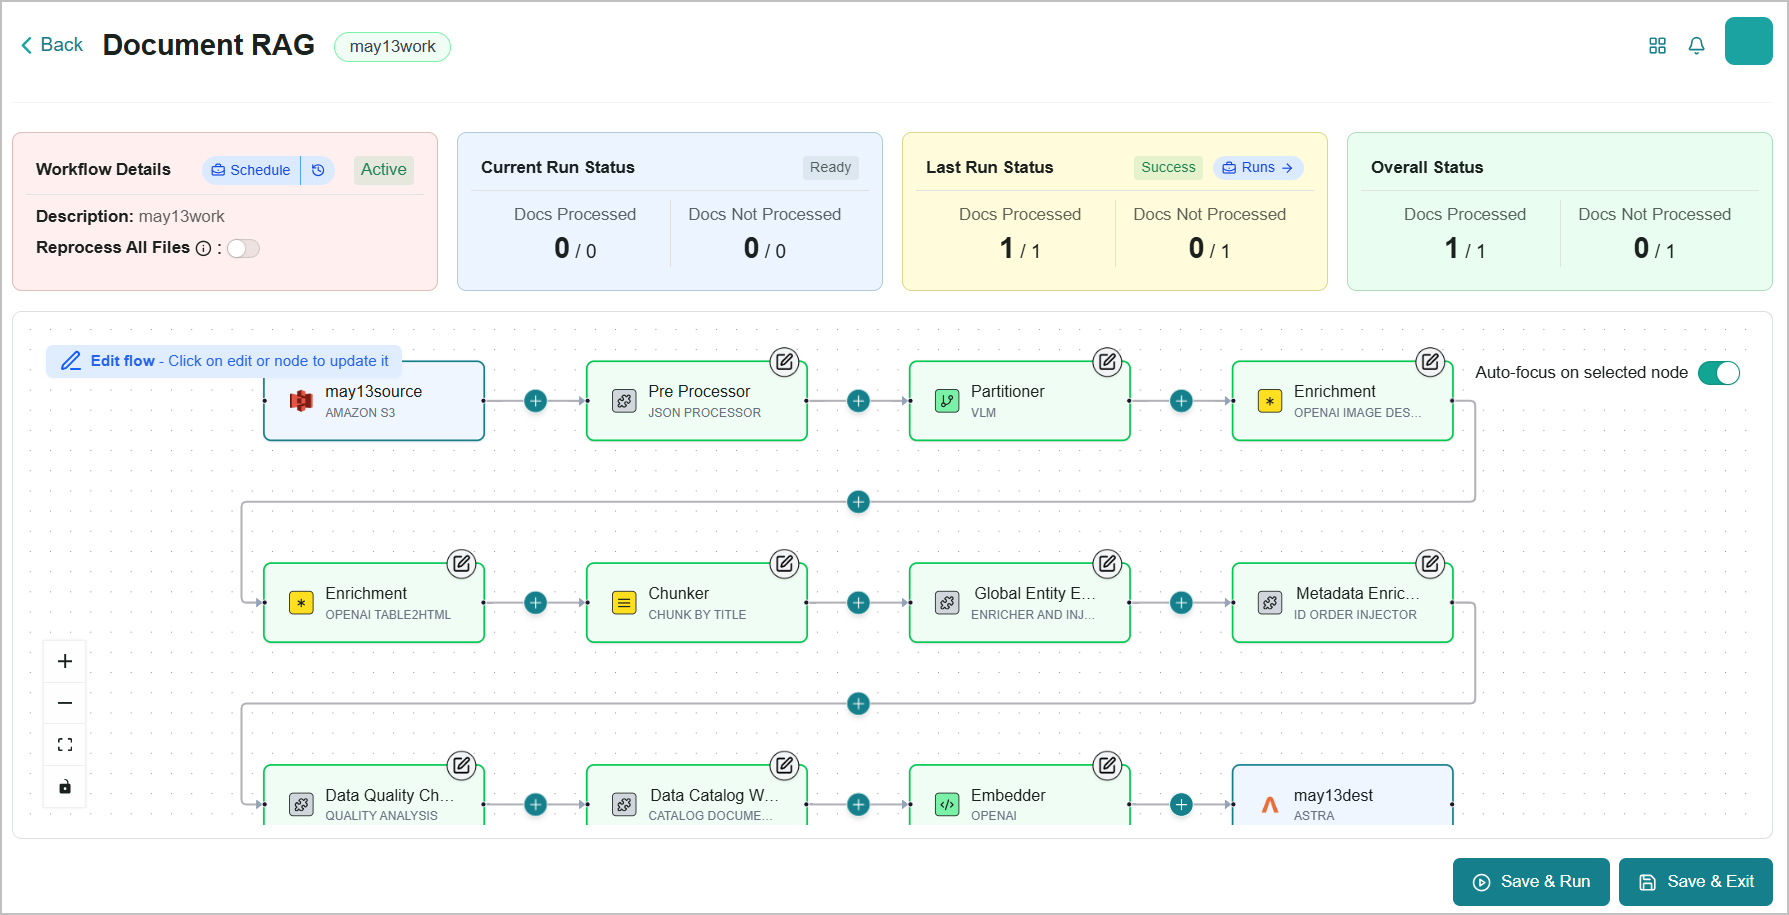Edit the Partitioner node
This screenshot has width=1789, height=915.
[x=1107, y=362]
